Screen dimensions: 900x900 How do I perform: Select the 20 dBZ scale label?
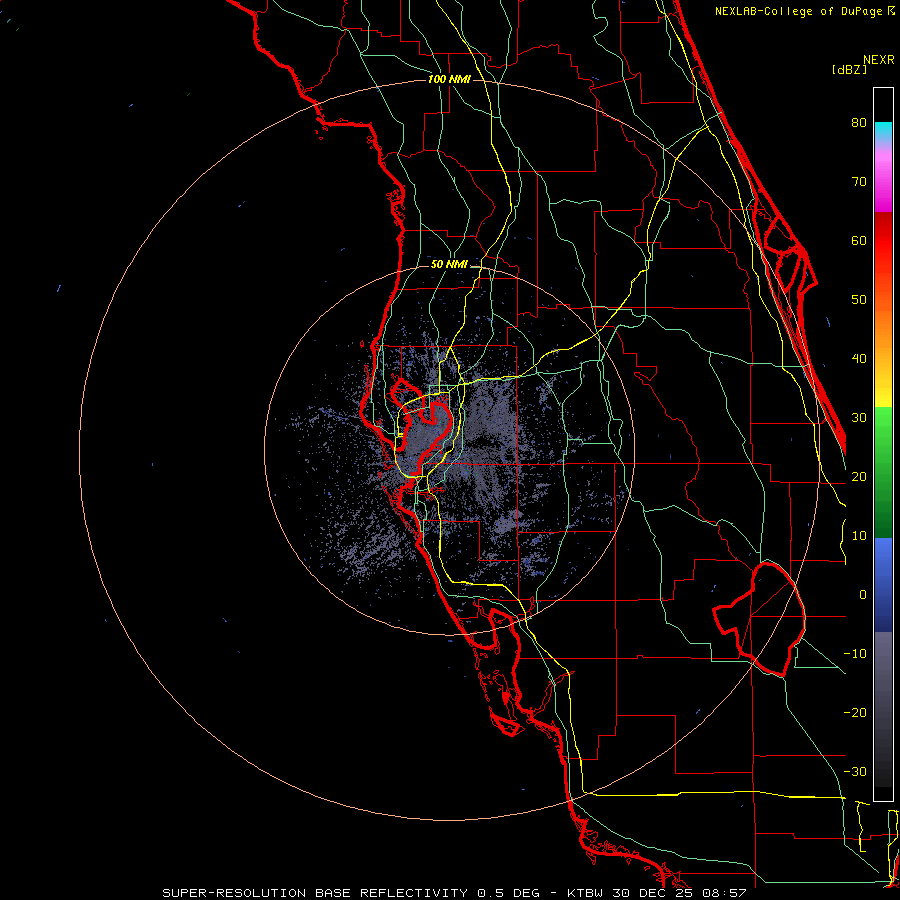click(859, 476)
